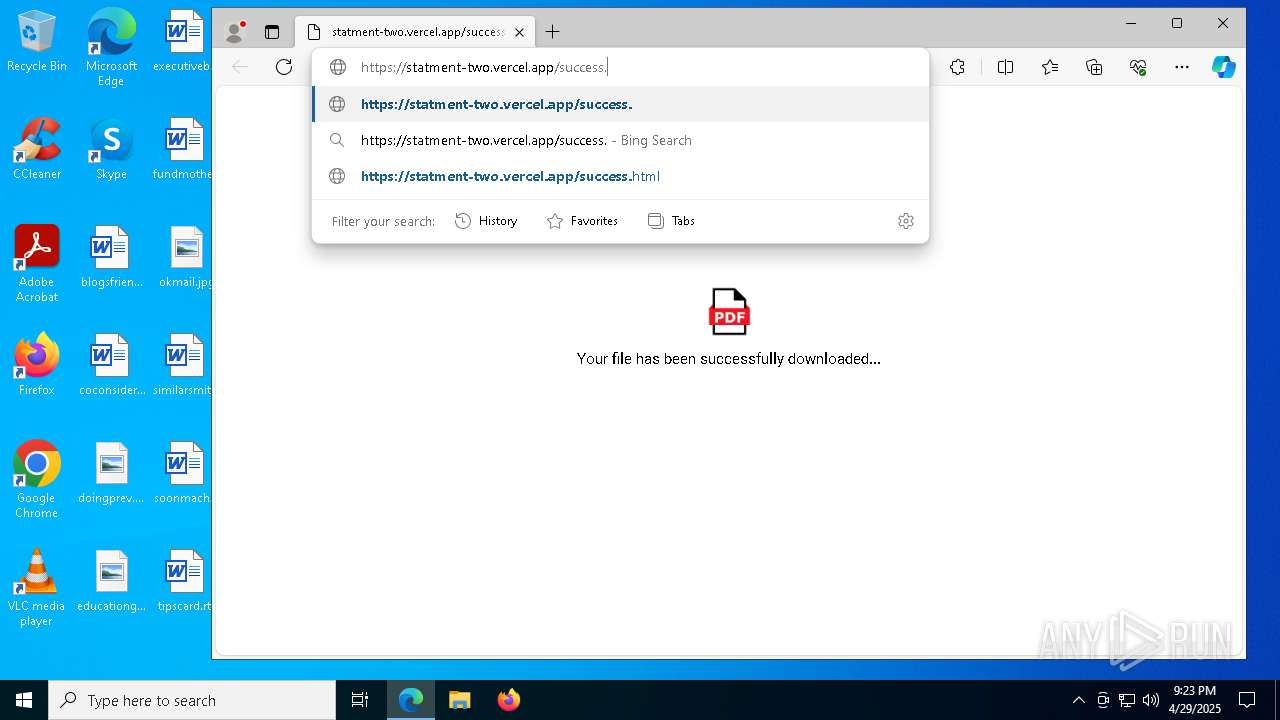The image size is (1280, 720).
Task: Click the Back arrow in Edge
Action: [x=240, y=67]
